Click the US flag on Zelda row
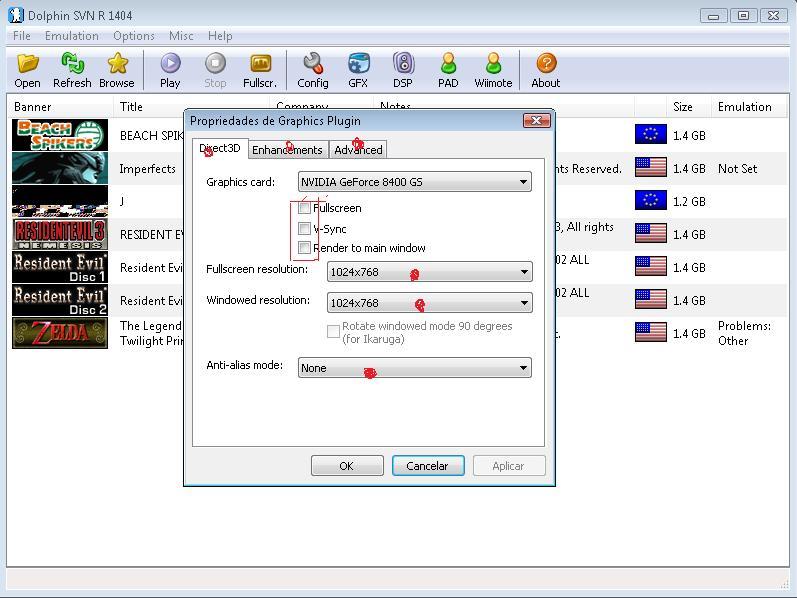Screen dimensions: 797x598 click(x=651, y=333)
